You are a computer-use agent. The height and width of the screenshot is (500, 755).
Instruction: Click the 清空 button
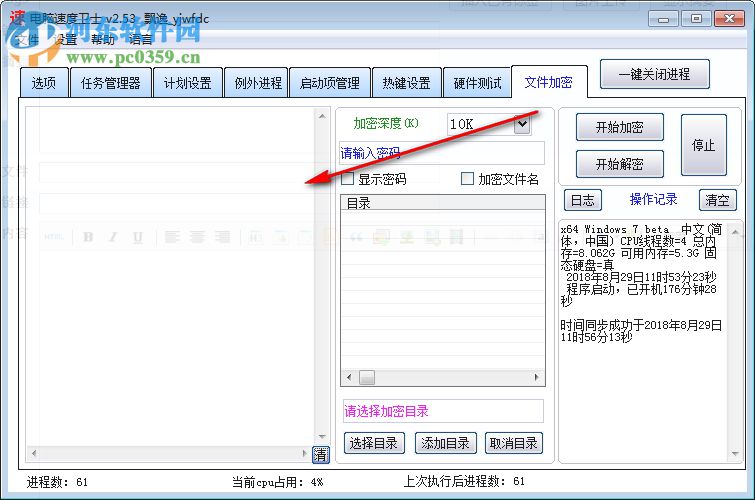coord(717,200)
